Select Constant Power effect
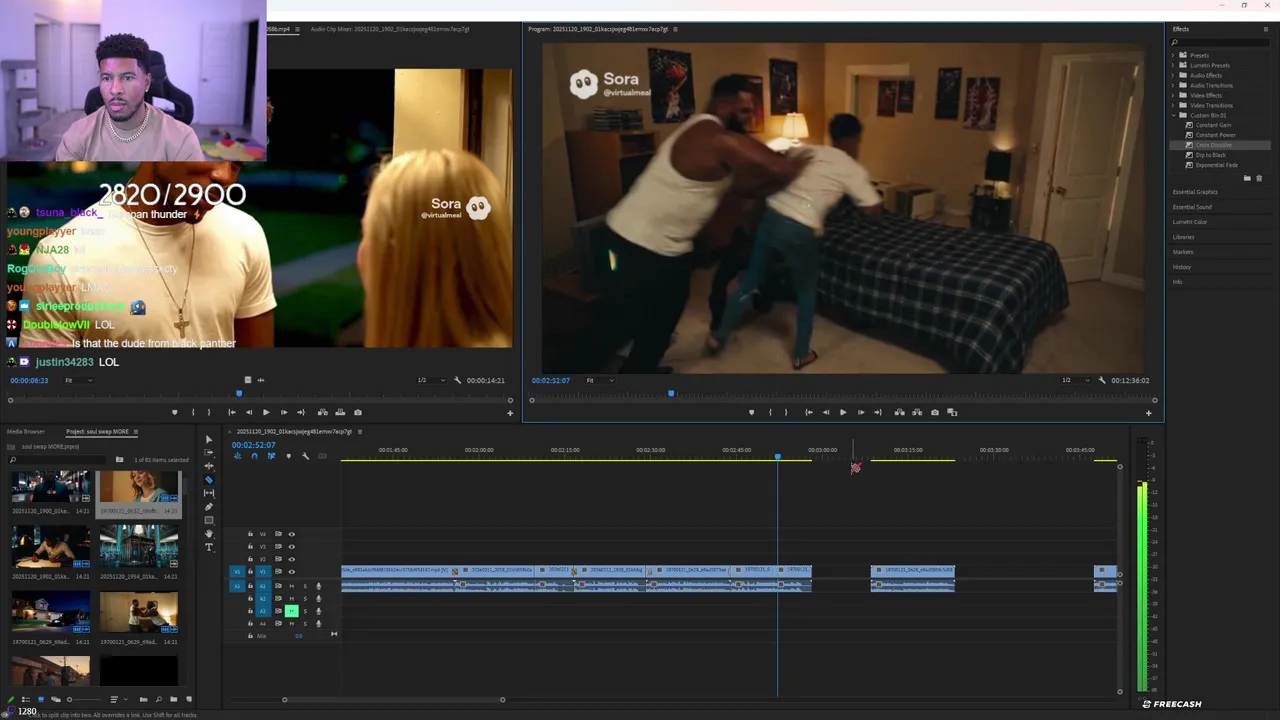 pyautogui.click(x=1215, y=135)
